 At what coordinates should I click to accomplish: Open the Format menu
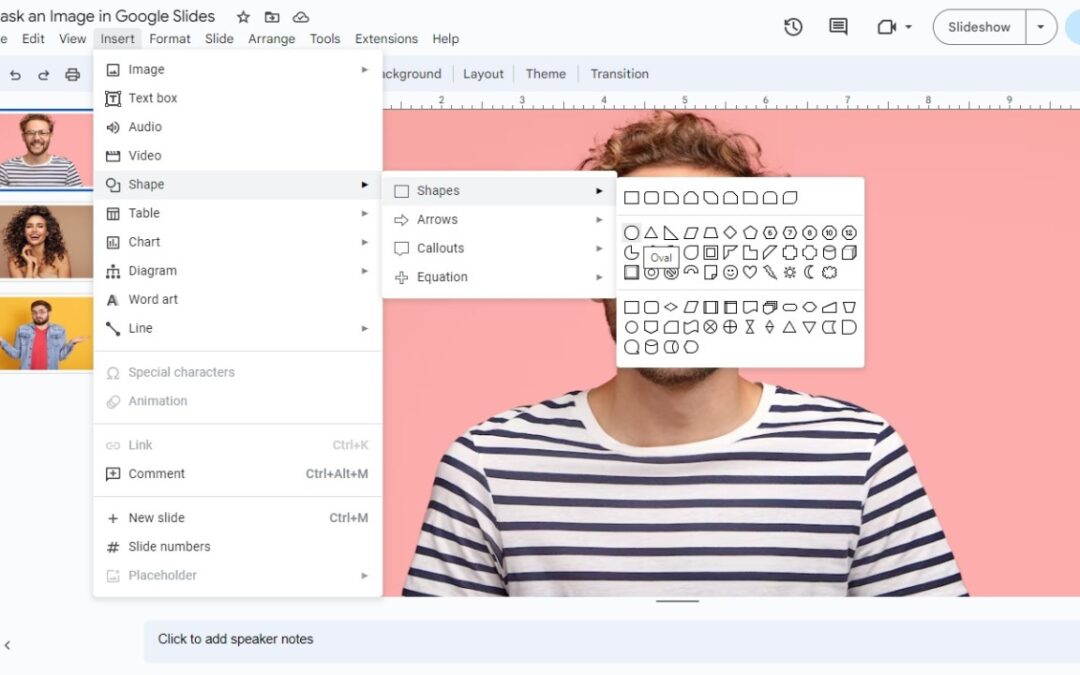tap(169, 38)
